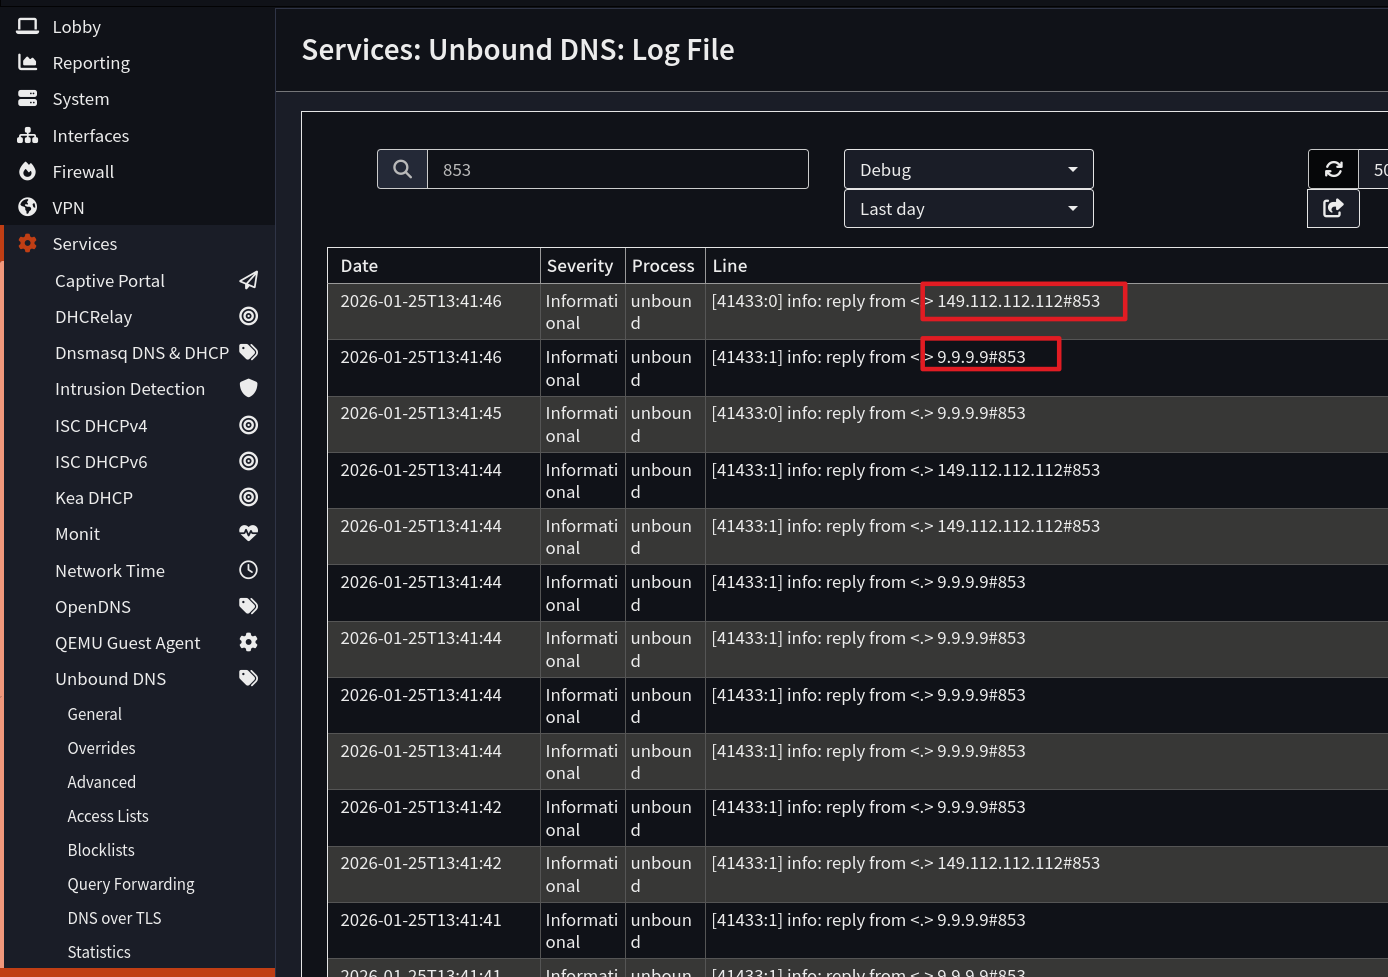This screenshot has height=977, width=1388.
Task: Click the Firewall flame icon
Action: coord(27,171)
